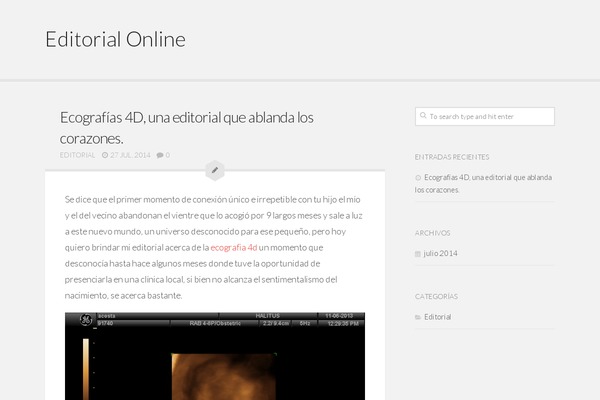Viewport: 600px width, 400px height.
Task: Follow the red ecografia 4d link
Action: [x=234, y=248]
